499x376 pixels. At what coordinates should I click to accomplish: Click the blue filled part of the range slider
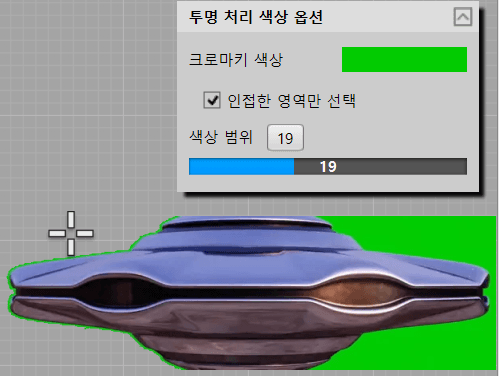[242, 166]
